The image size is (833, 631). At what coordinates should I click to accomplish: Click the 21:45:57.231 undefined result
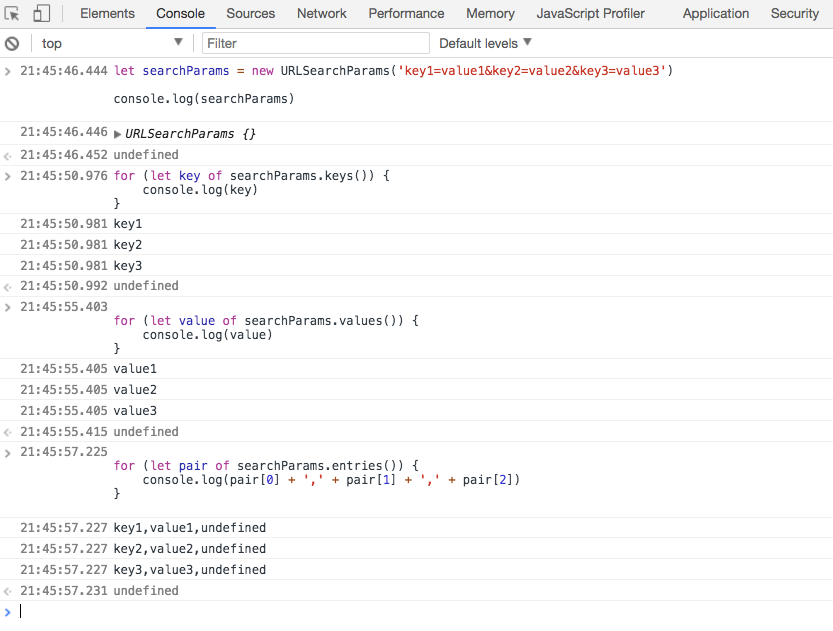point(146,591)
